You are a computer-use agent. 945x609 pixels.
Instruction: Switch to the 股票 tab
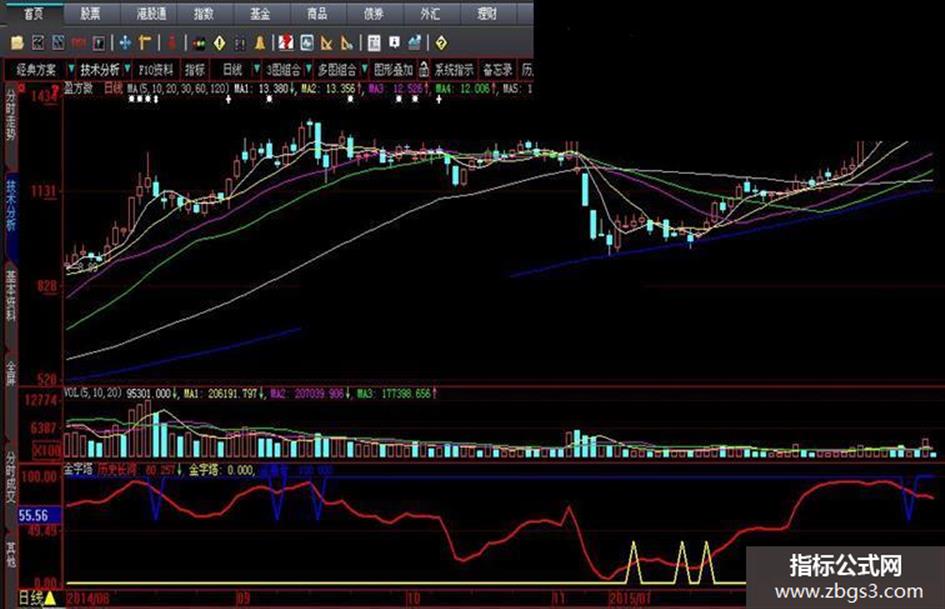pyautogui.click(x=90, y=13)
